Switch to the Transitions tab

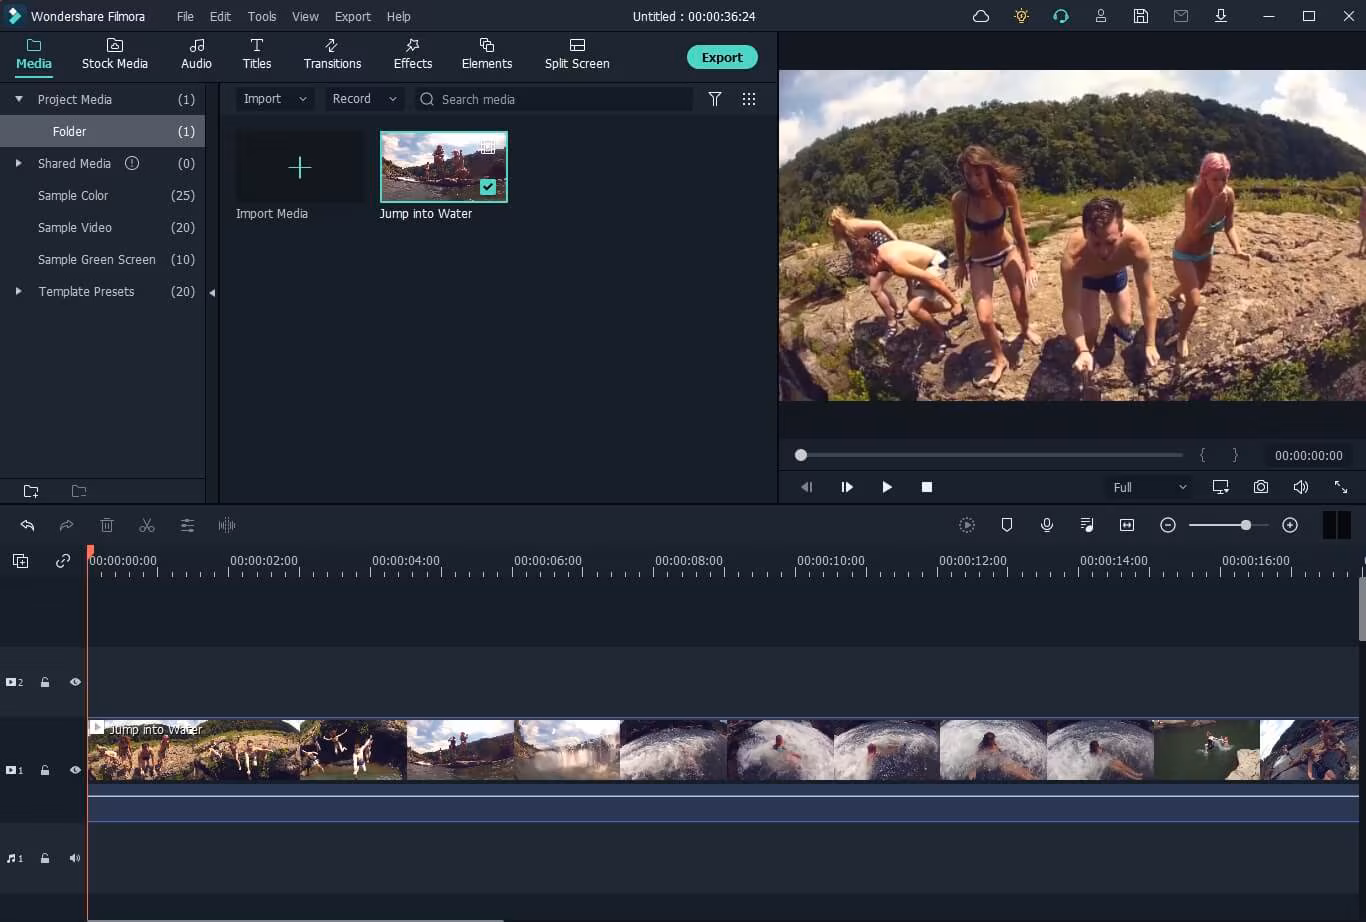point(332,54)
